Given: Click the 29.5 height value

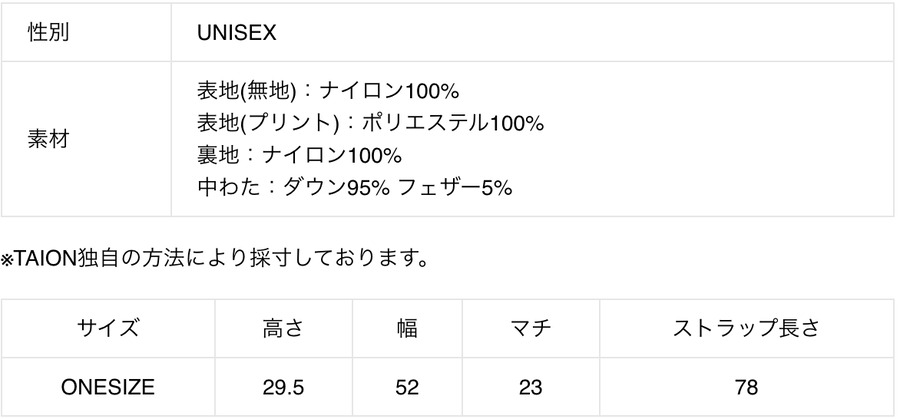Looking at the screenshot, I should pos(287,386).
